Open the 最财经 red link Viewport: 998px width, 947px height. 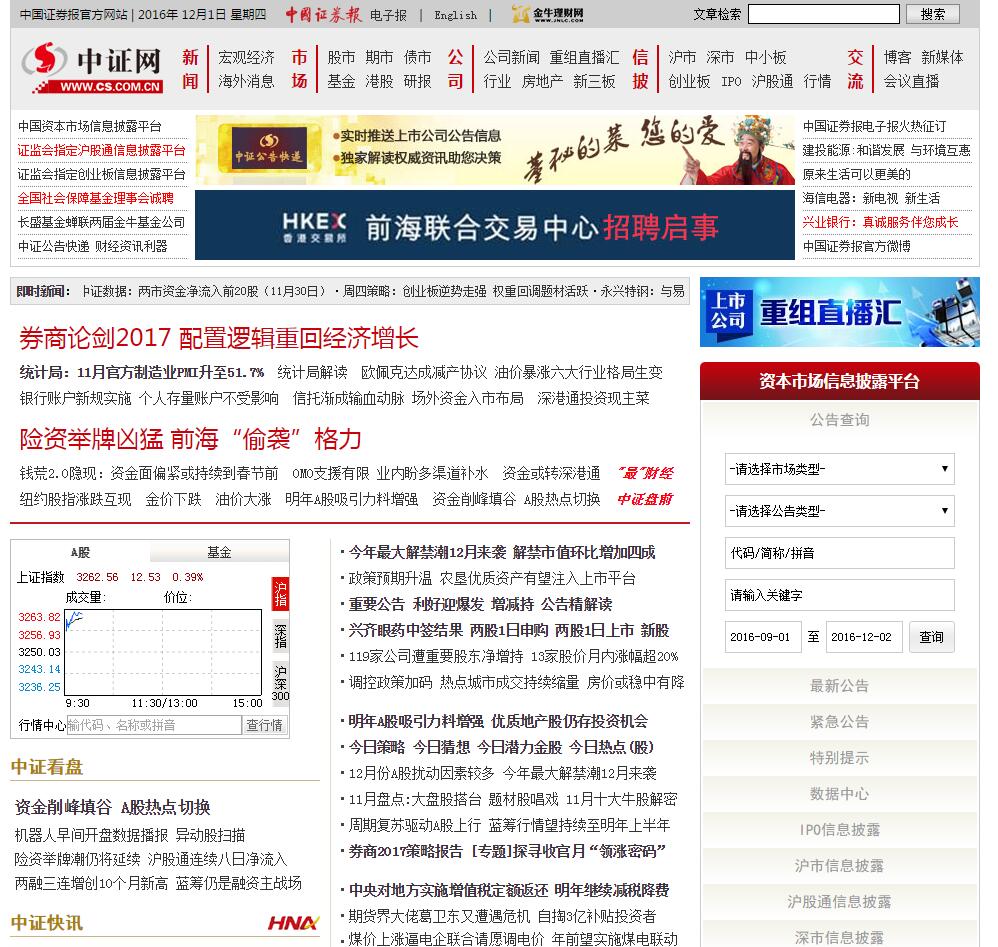coord(645,473)
